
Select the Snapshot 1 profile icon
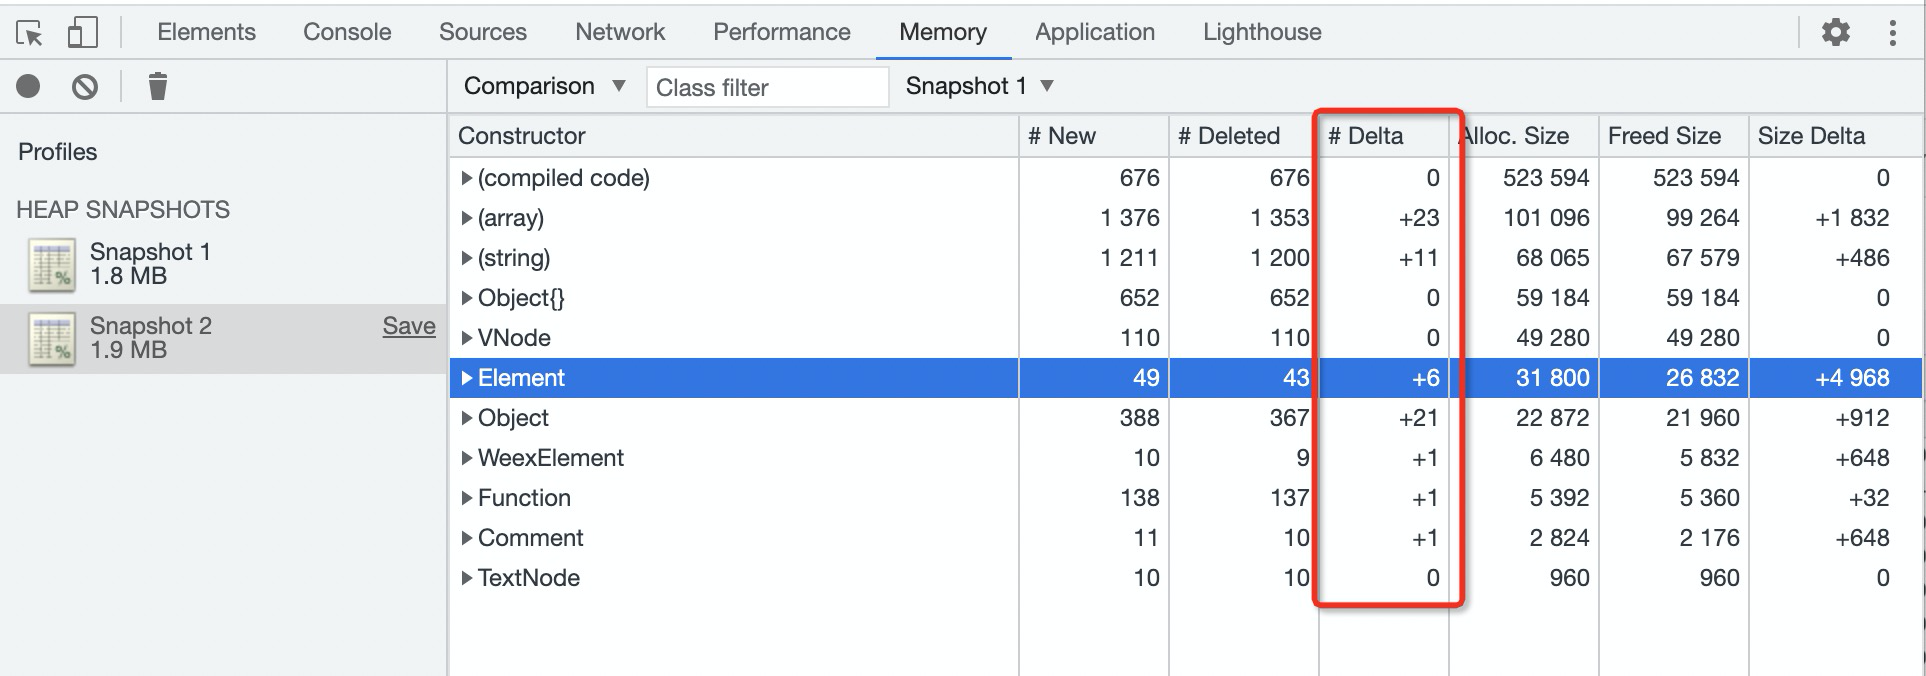click(52, 265)
